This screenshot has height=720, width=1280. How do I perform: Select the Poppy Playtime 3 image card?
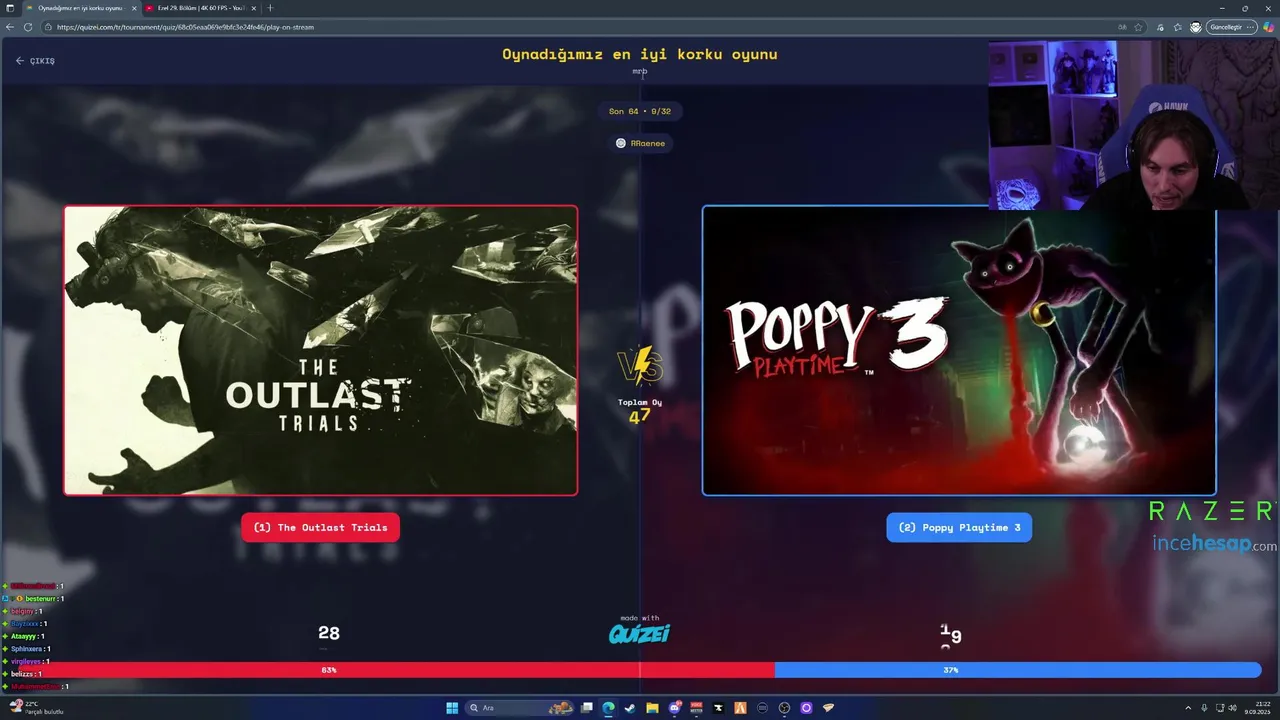(959, 350)
